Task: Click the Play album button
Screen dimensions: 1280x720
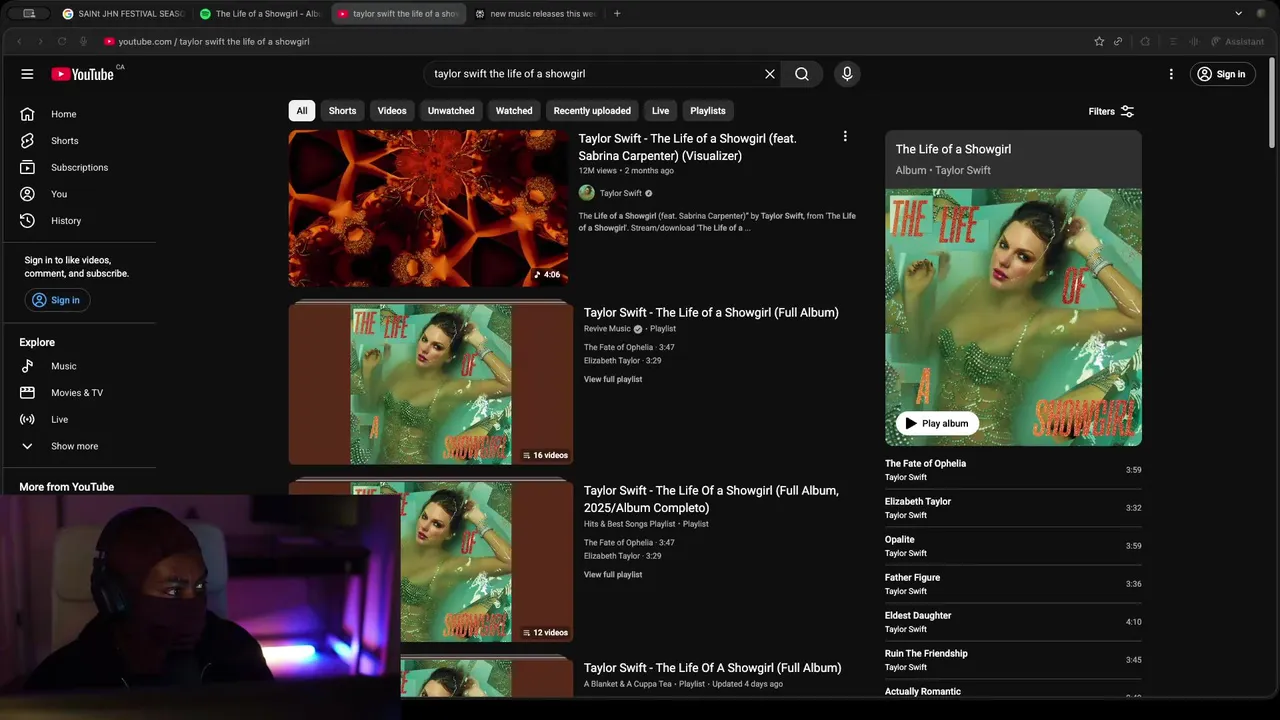Action: [x=937, y=423]
